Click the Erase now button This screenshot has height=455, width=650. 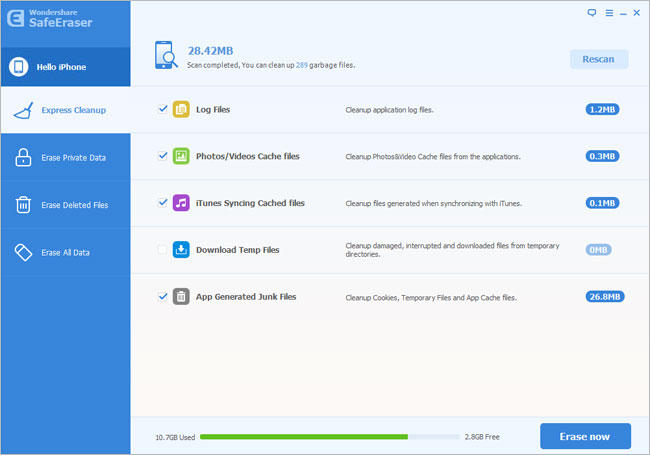[585, 436]
